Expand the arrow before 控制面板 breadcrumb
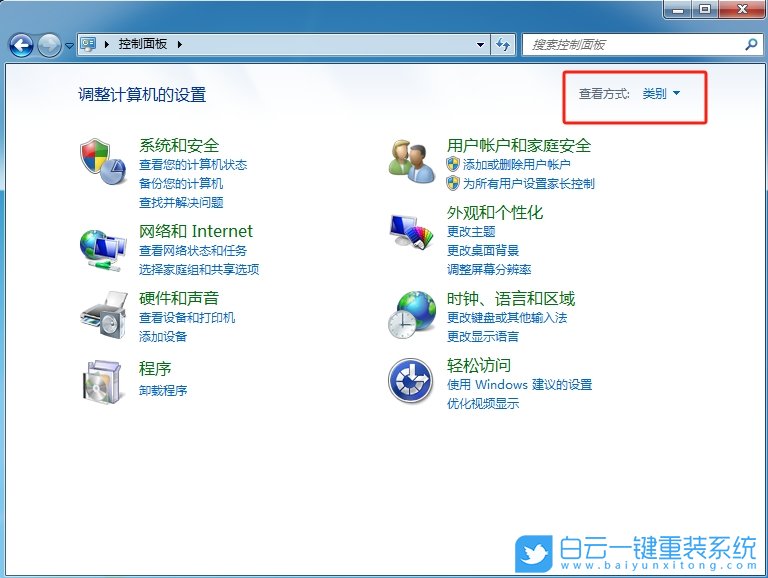This screenshot has height=578, width=768. click(107, 45)
